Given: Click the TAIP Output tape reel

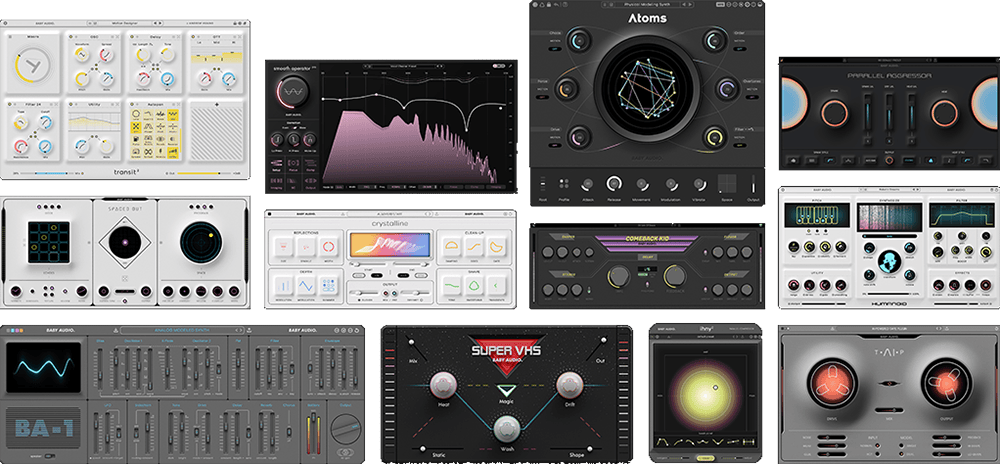Looking at the screenshot, I should click(x=946, y=384).
